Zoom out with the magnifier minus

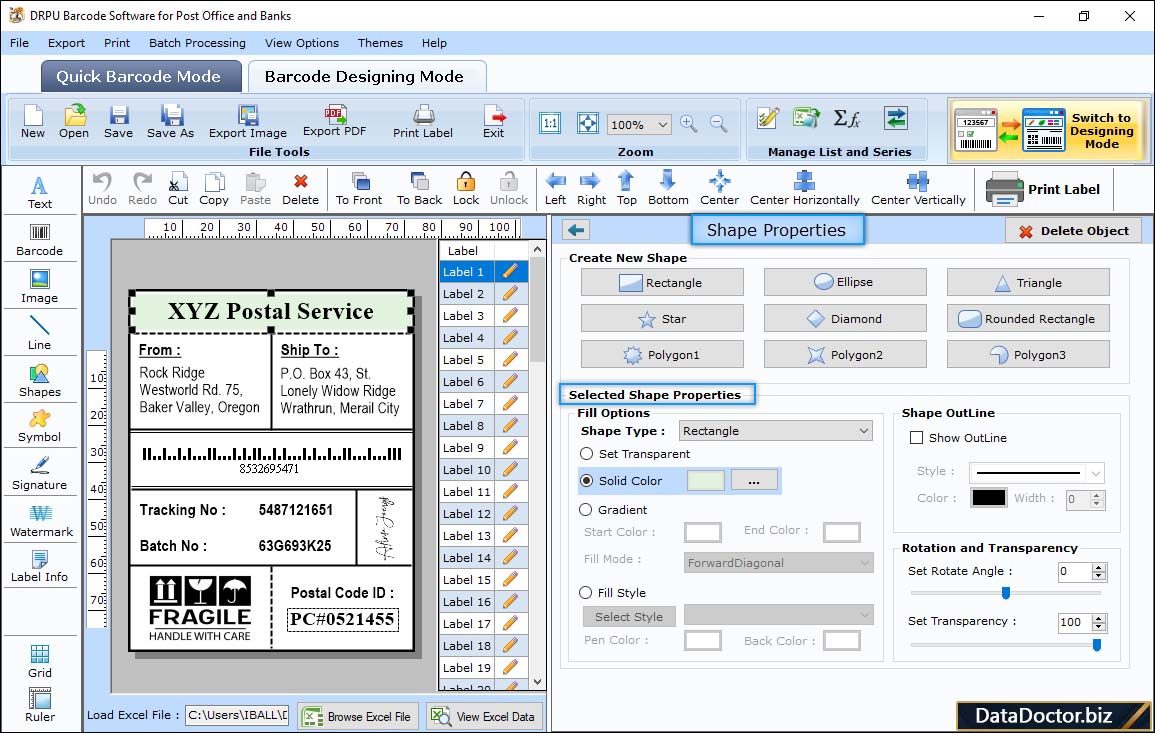[x=719, y=124]
